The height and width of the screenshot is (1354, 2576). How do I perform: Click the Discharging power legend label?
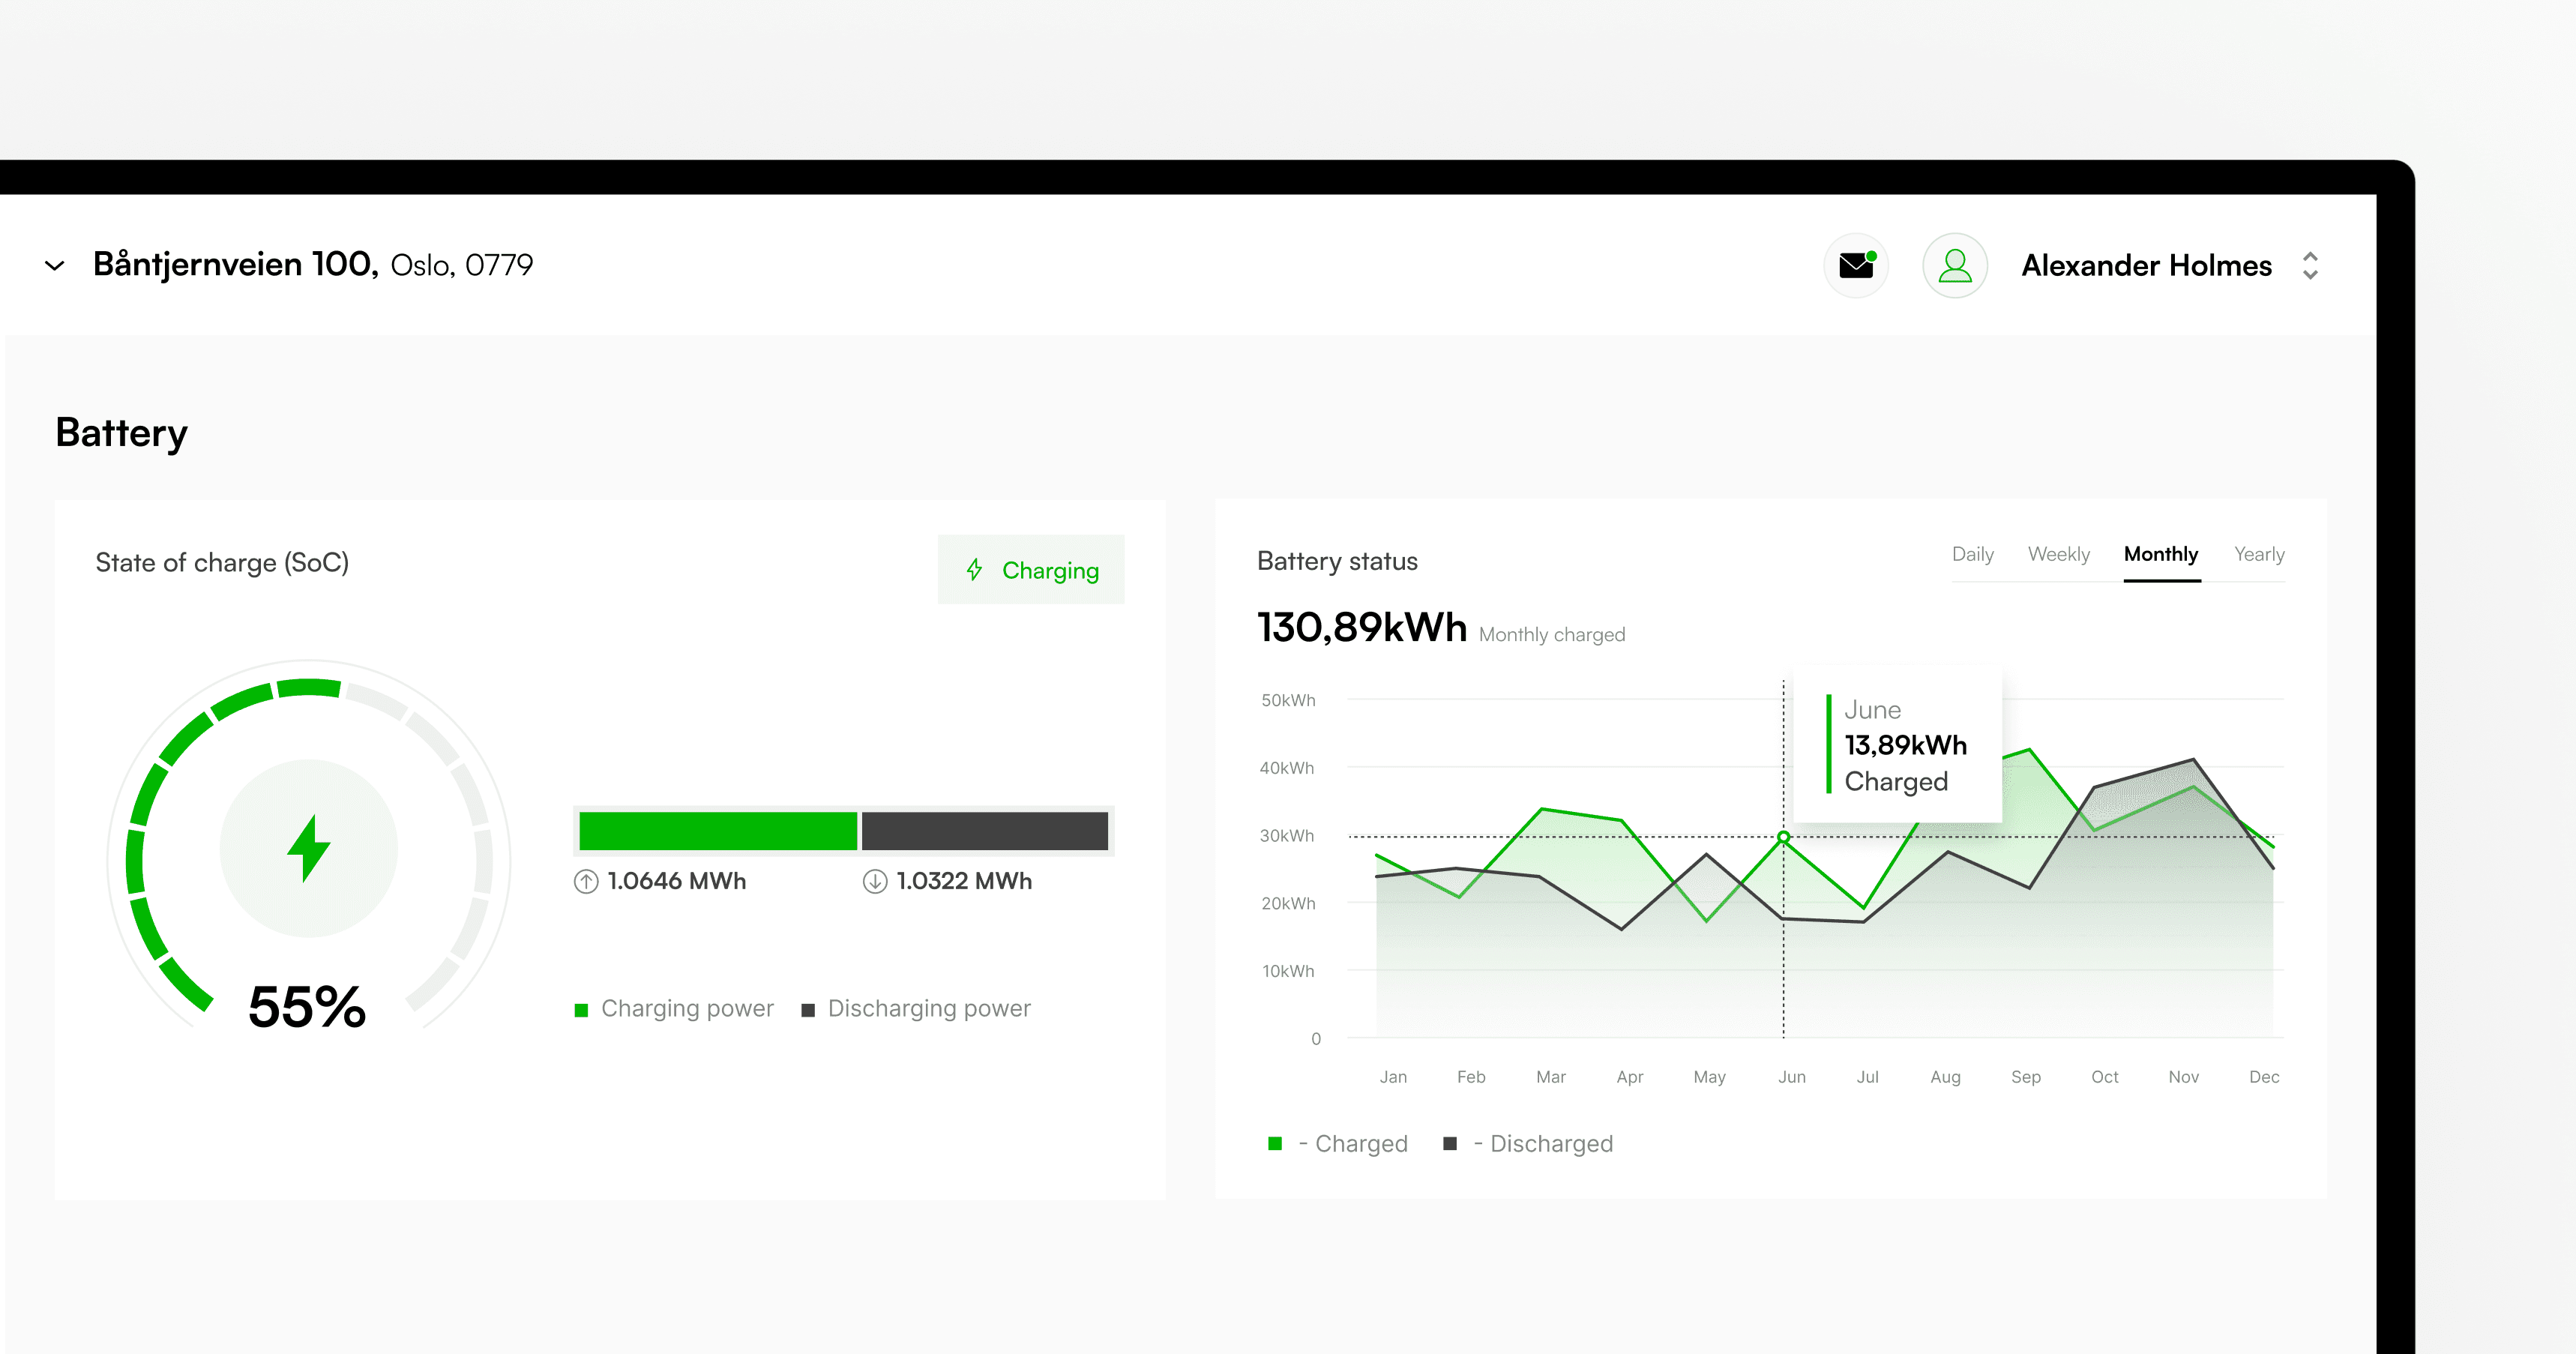click(929, 1008)
